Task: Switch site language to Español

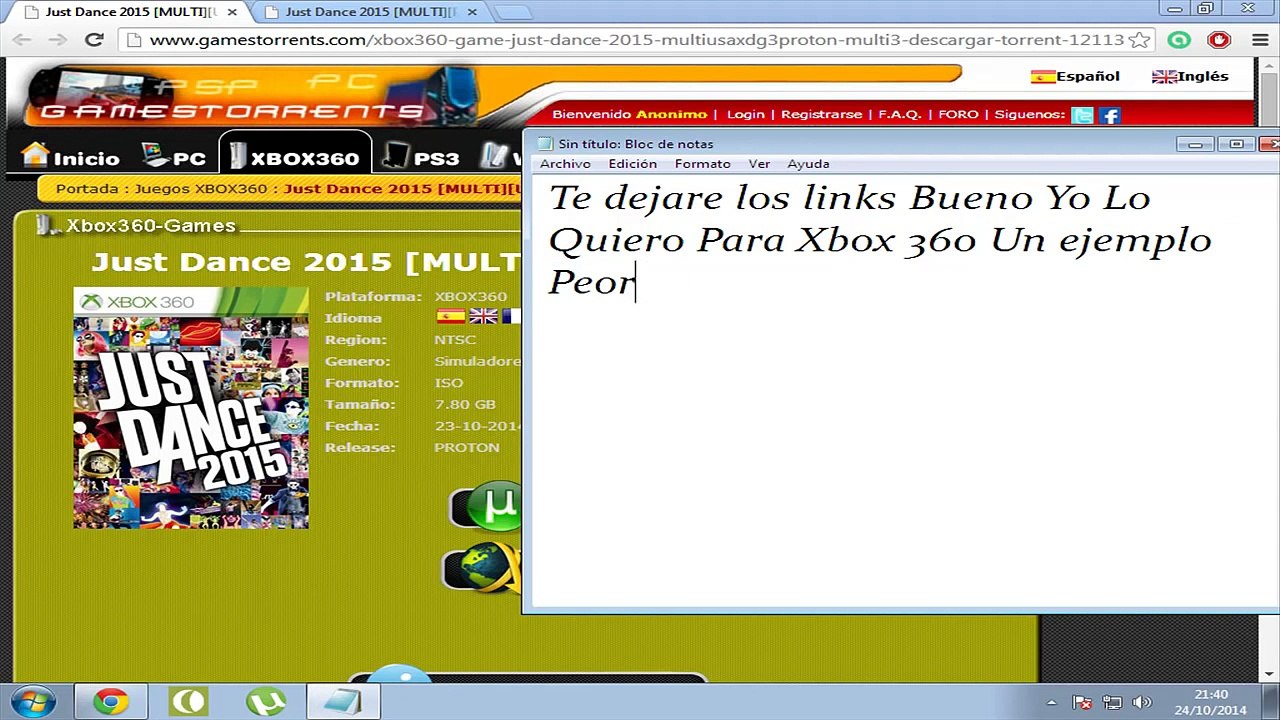Action: (1075, 76)
